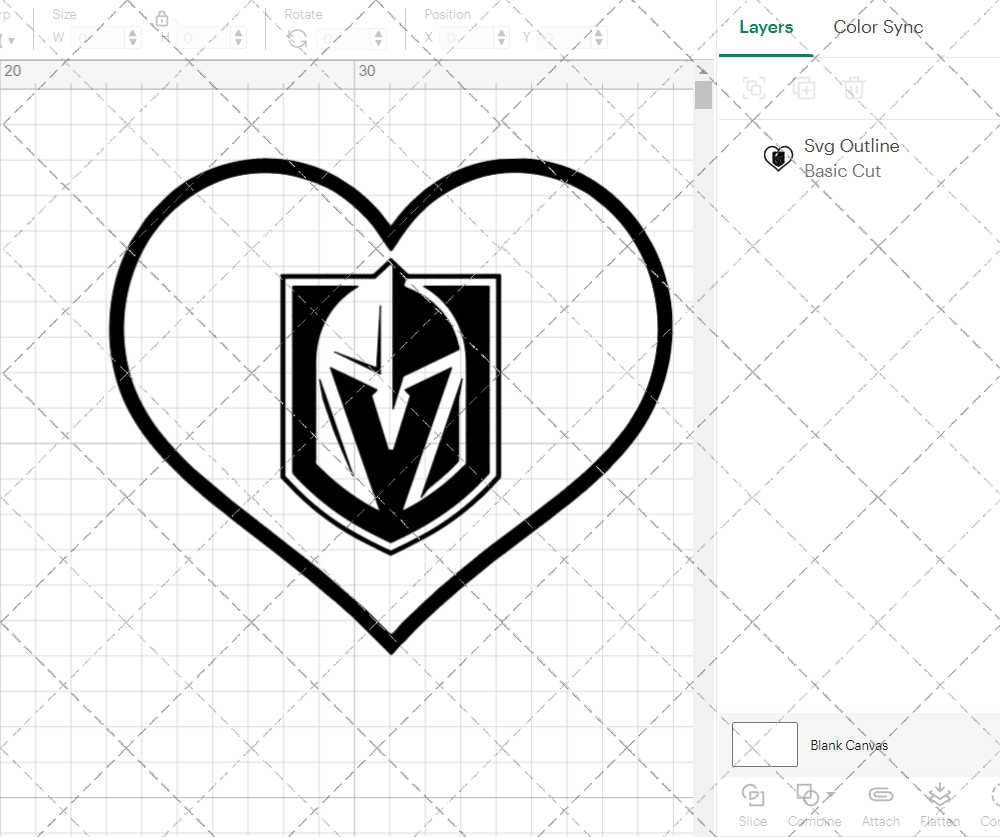Viewport: 1000px width, 837px height.
Task: Click the Basic Cut linetype label
Action: pos(843,171)
